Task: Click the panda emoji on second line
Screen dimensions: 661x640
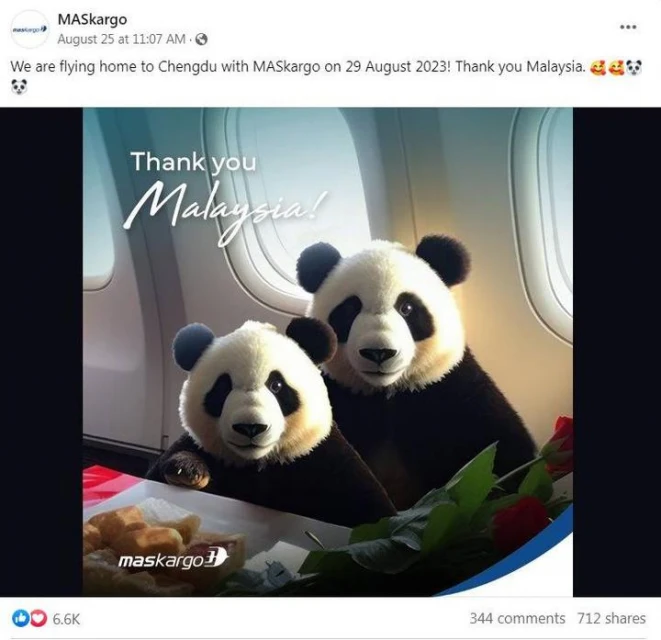Action: (19, 87)
